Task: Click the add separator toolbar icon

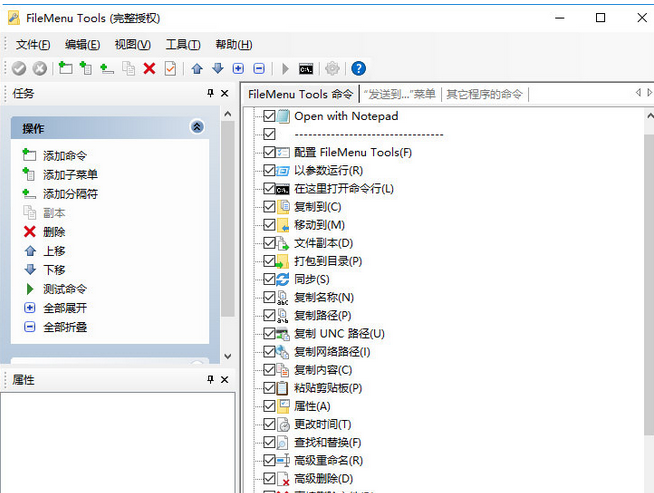Action: (x=107, y=68)
